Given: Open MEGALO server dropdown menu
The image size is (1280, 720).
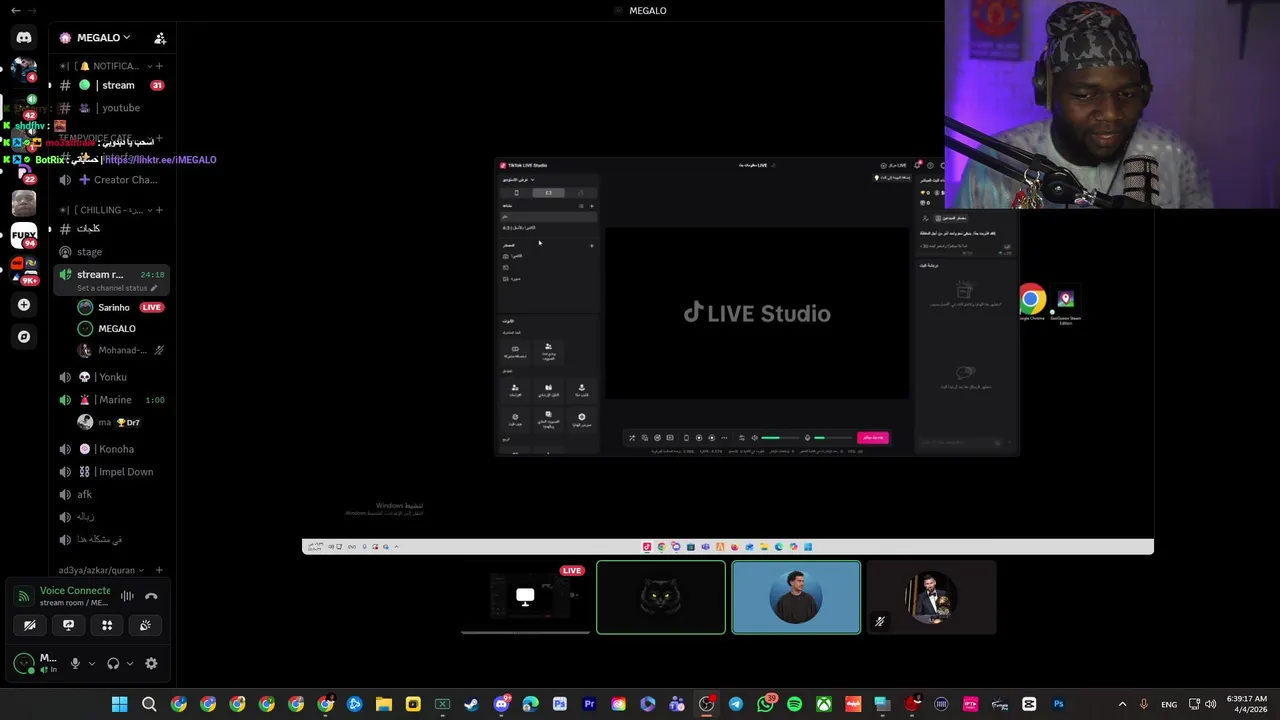Looking at the screenshot, I should pyautogui.click(x=103, y=38).
